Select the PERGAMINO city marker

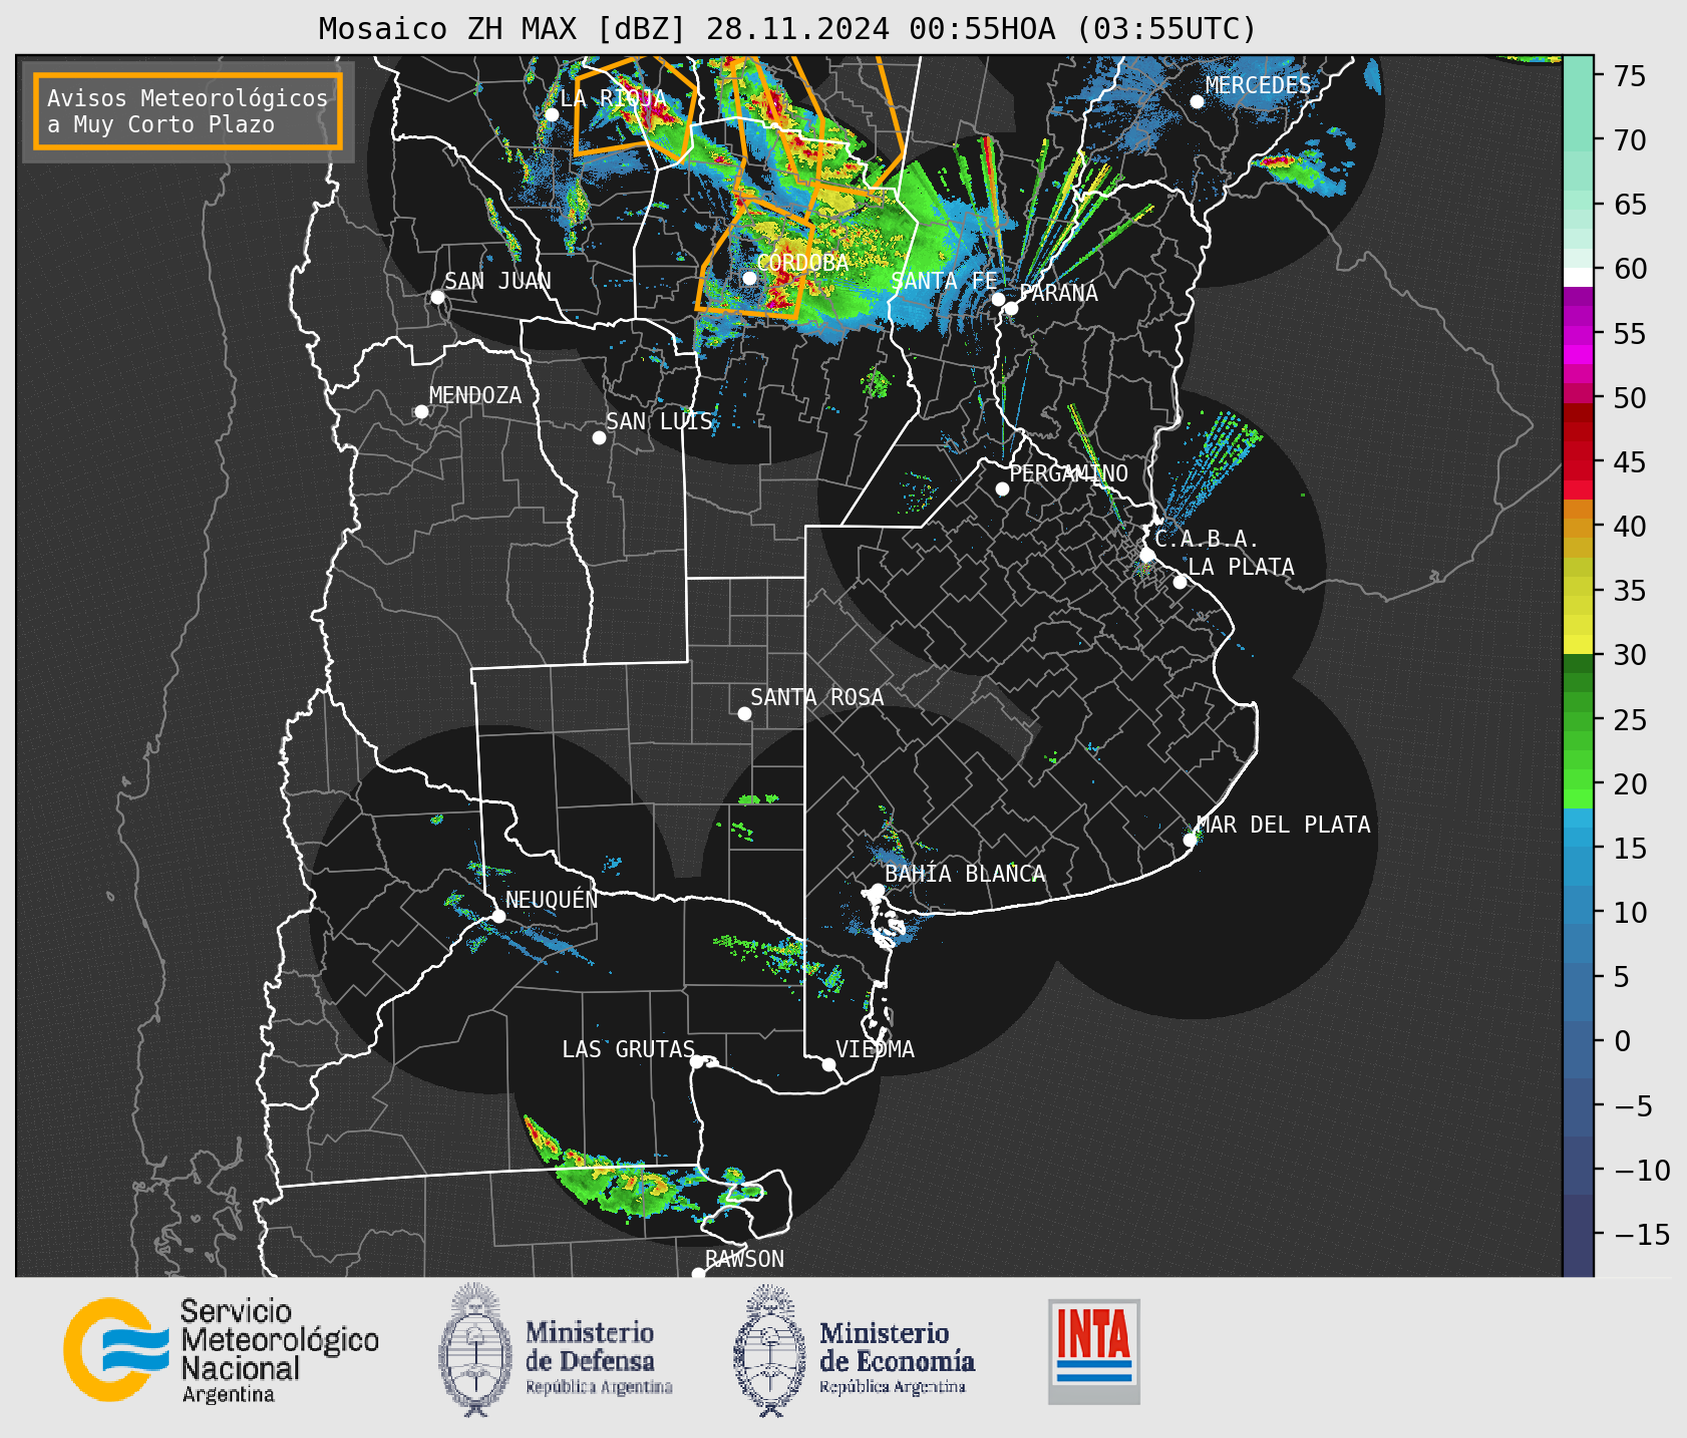(1002, 489)
